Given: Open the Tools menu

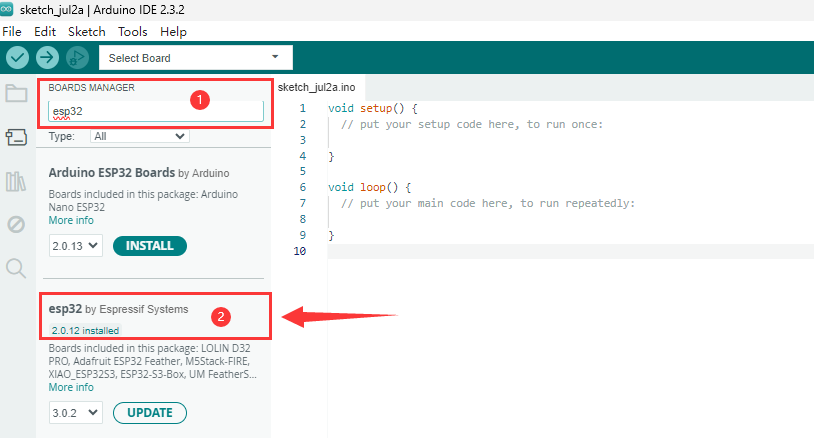Looking at the screenshot, I should click(132, 32).
